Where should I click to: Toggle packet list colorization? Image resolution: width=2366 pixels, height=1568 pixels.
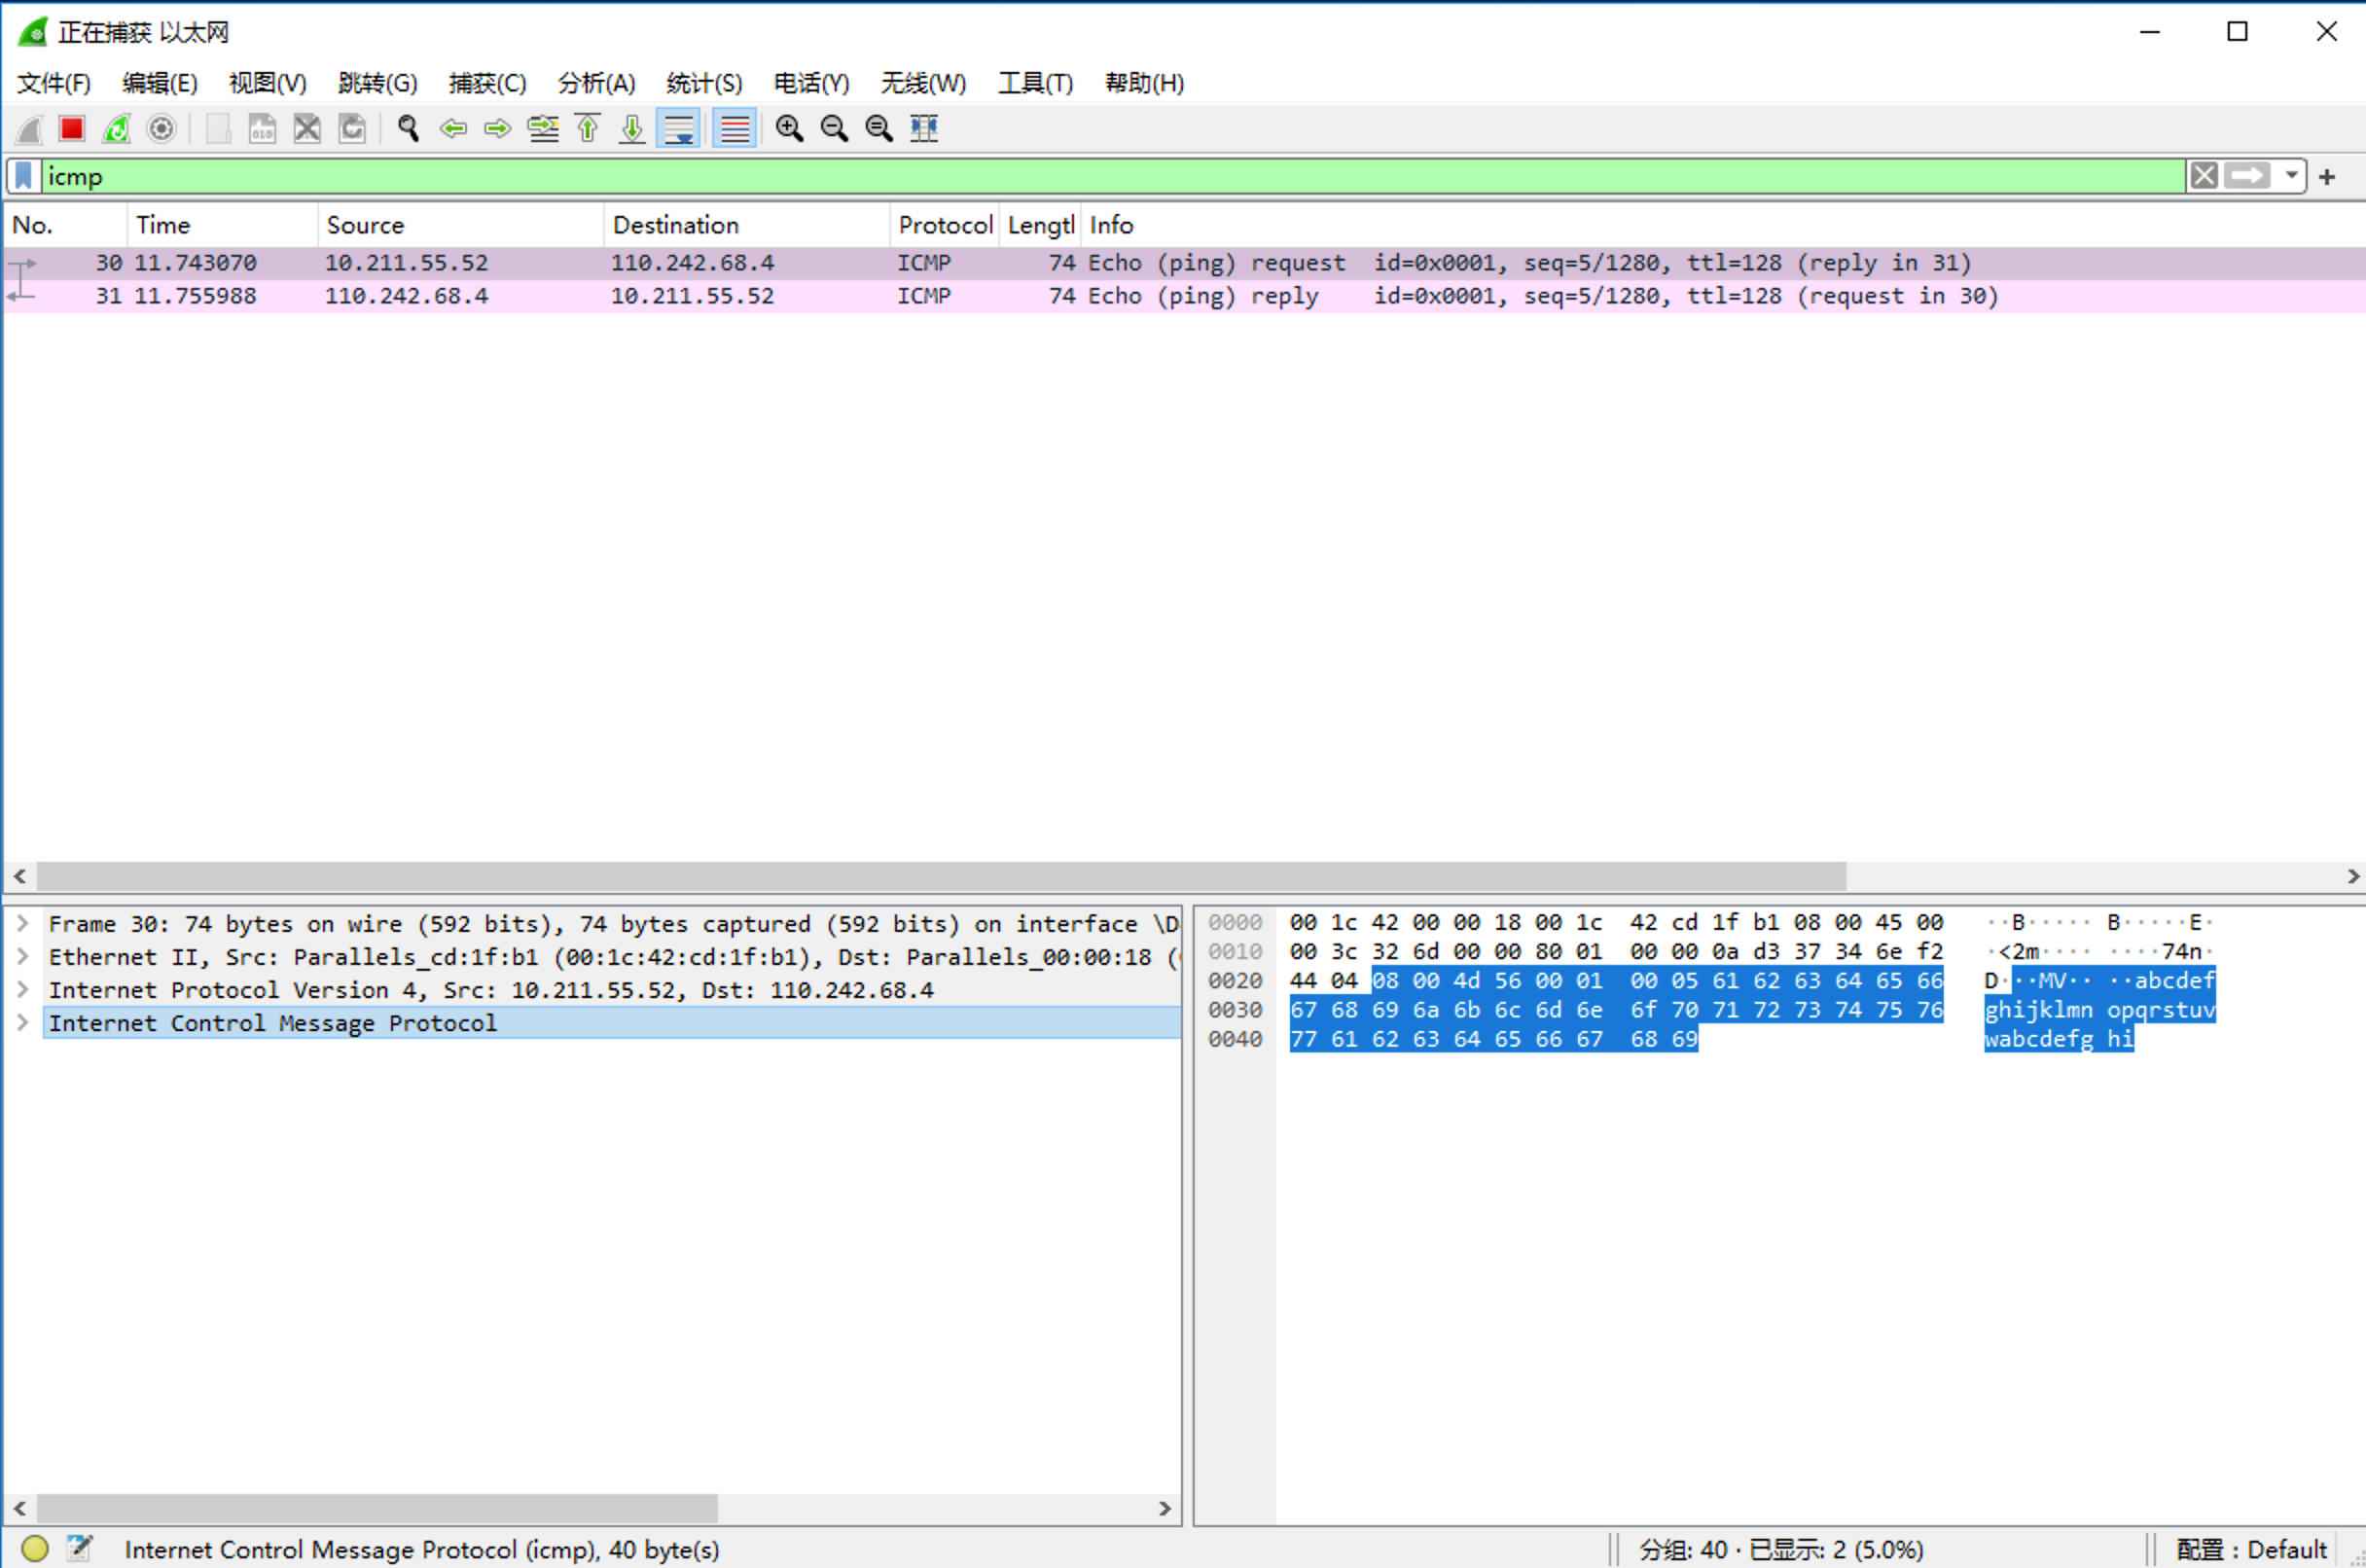pos(734,128)
